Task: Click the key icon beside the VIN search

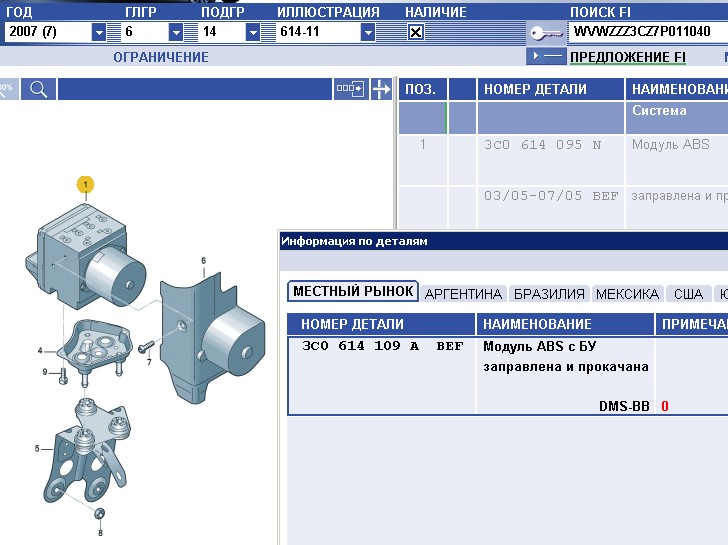Action: click(547, 32)
